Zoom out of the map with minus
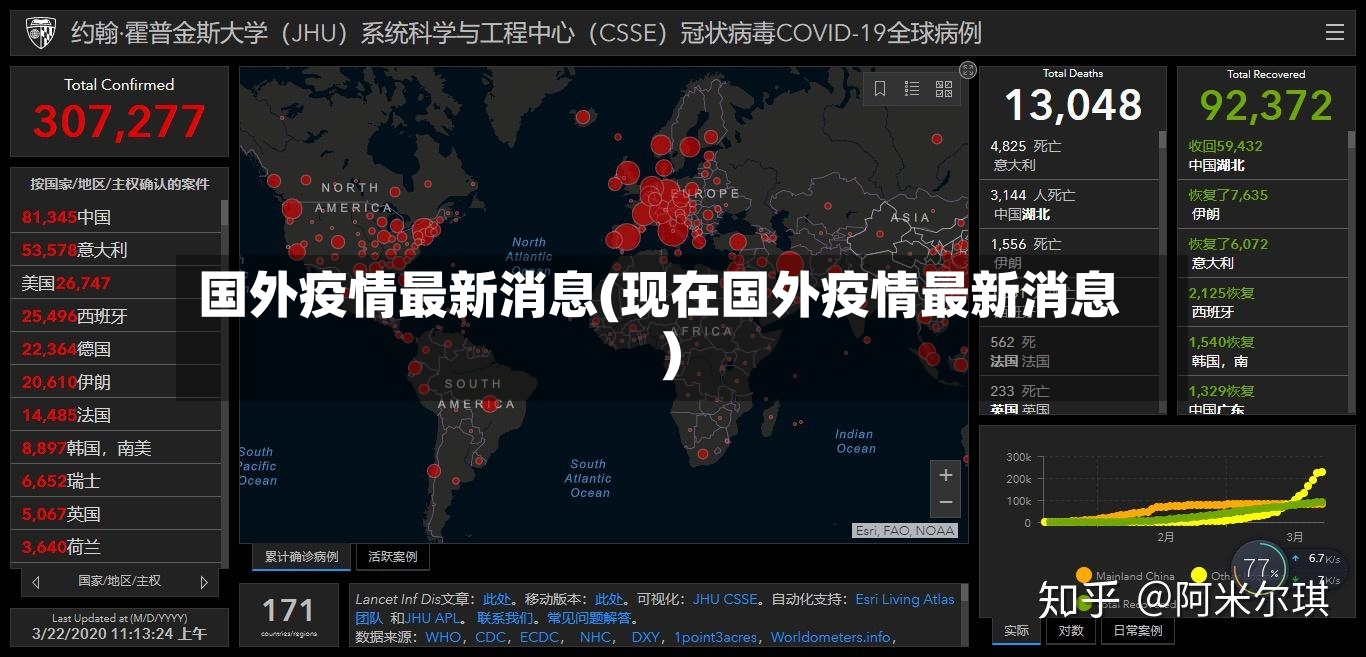Screen dimensions: 1366x657 (x=946, y=502)
